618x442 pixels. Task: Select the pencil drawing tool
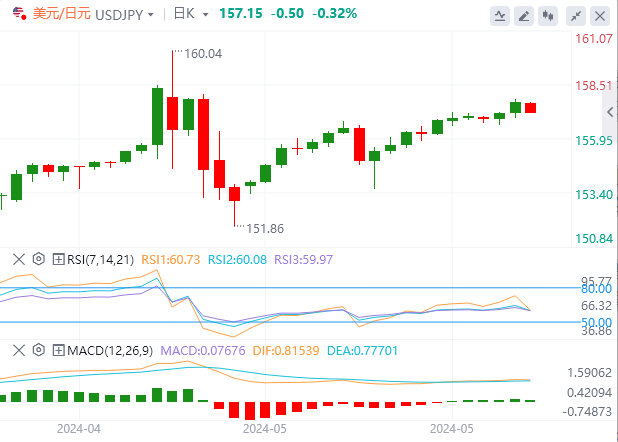point(524,16)
